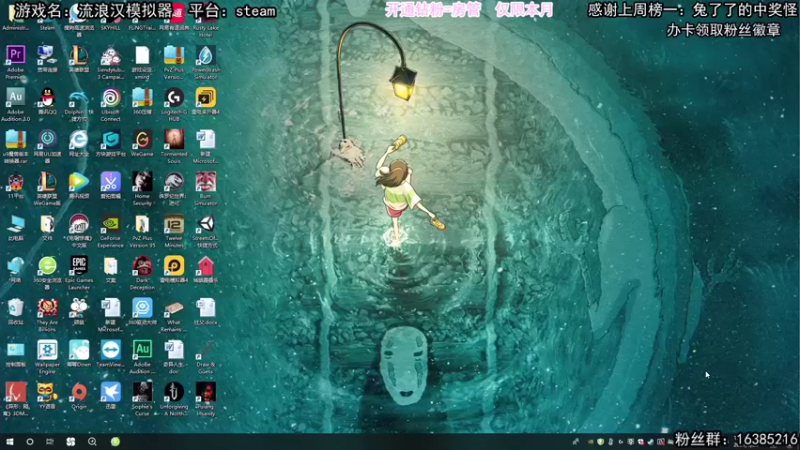Launch the Origin client shortcut
The width and height of the screenshot is (800, 450).
click(79, 392)
